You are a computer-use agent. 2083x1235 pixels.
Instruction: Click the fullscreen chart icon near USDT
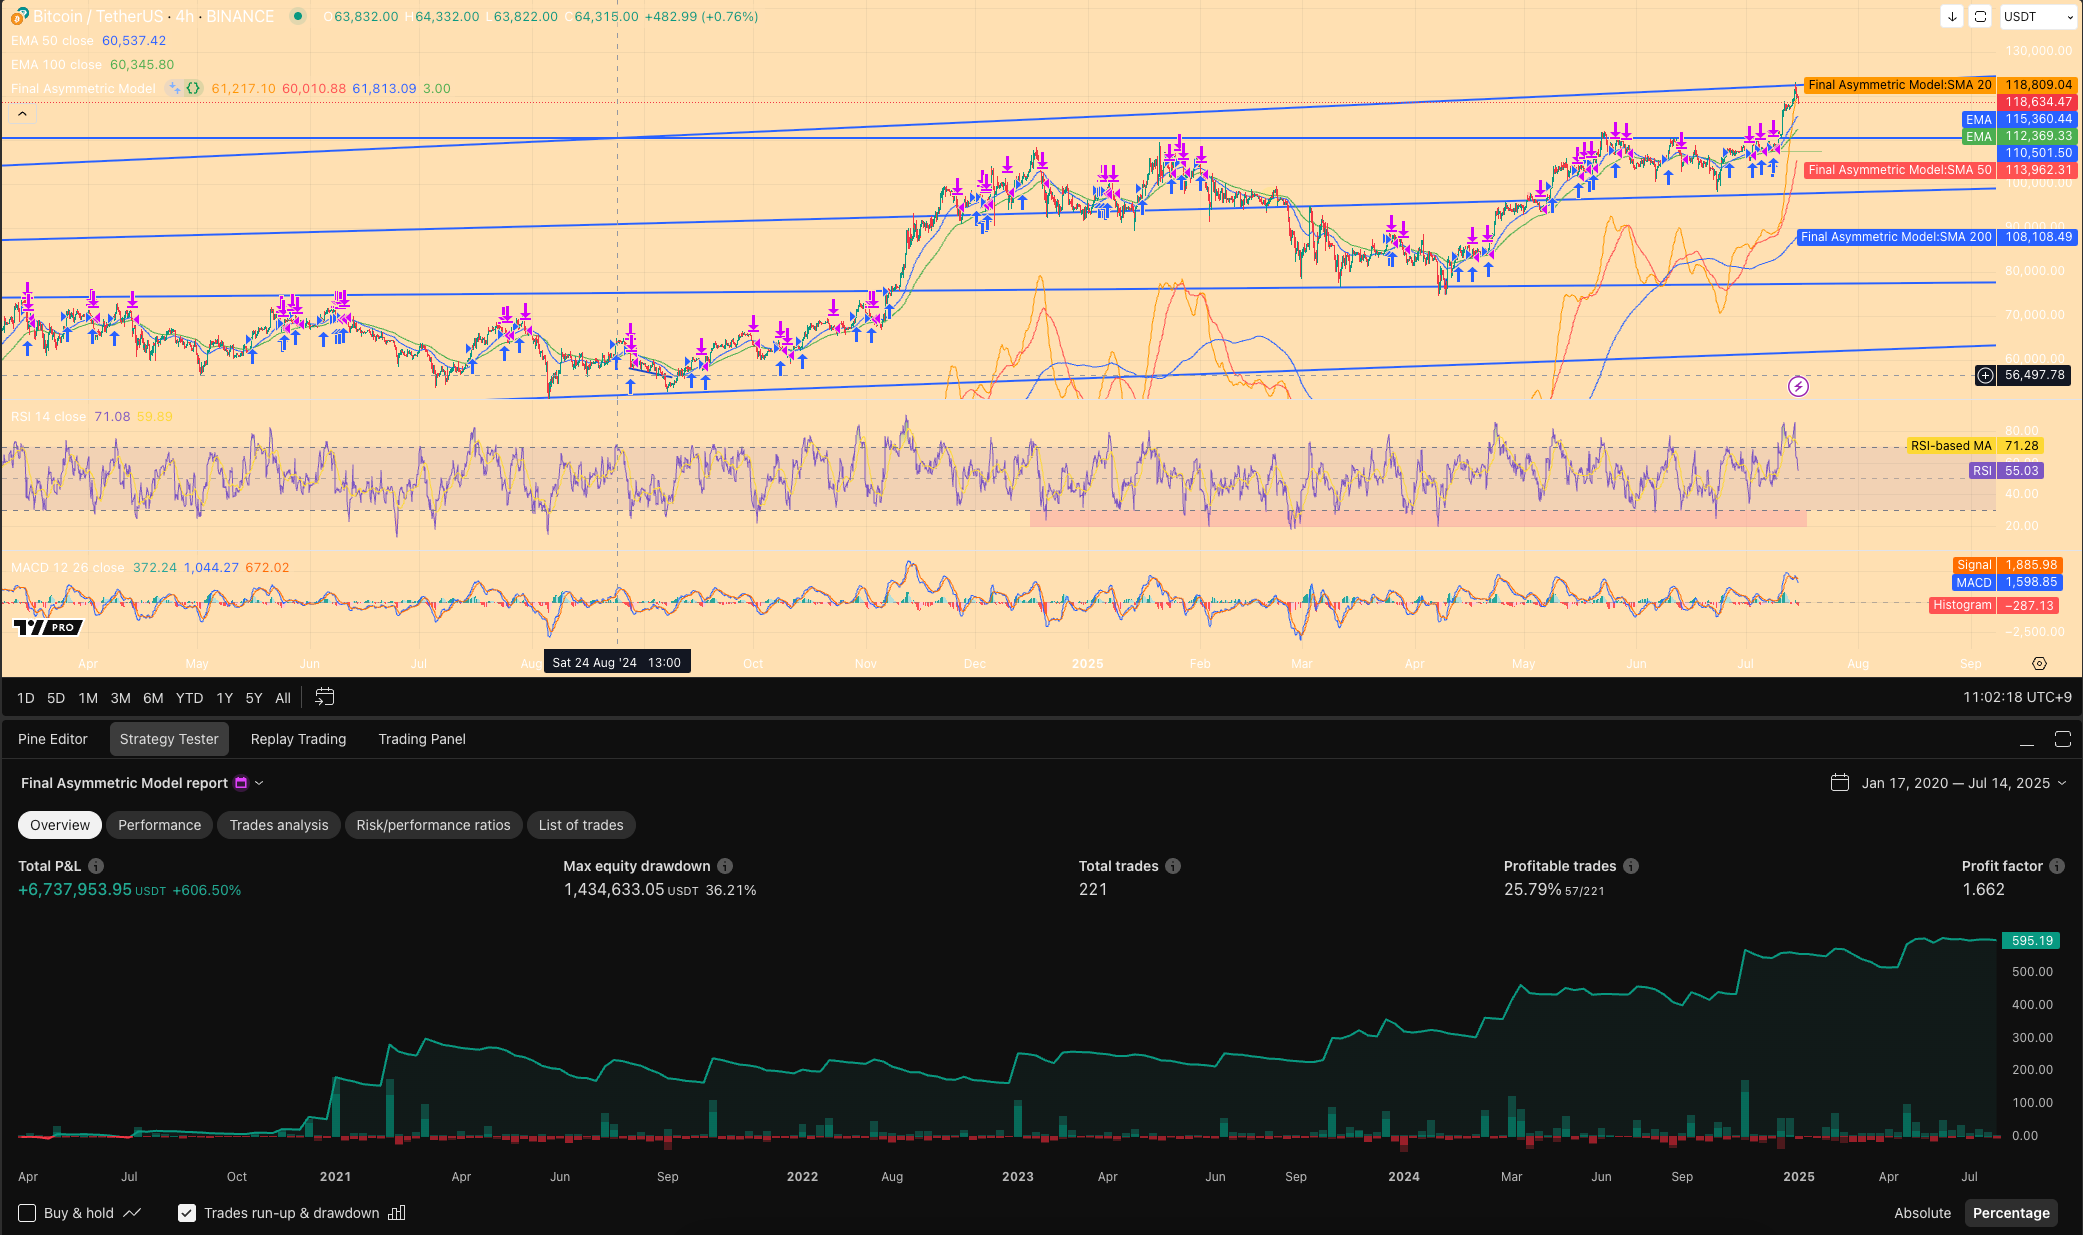pyautogui.click(x=1980, y=16)
